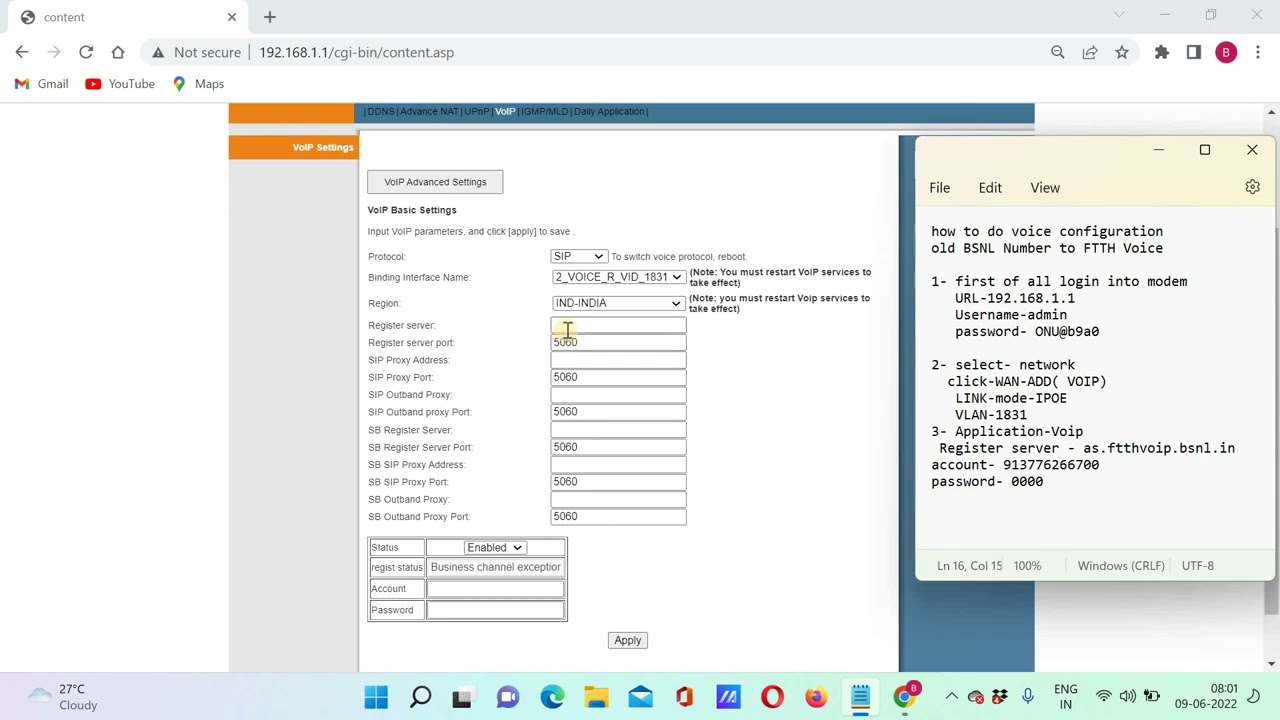Open Chrome tab search chevron
This screenshot has width=1280, height=720.
pyautogui.click(x=1119, y=15)
